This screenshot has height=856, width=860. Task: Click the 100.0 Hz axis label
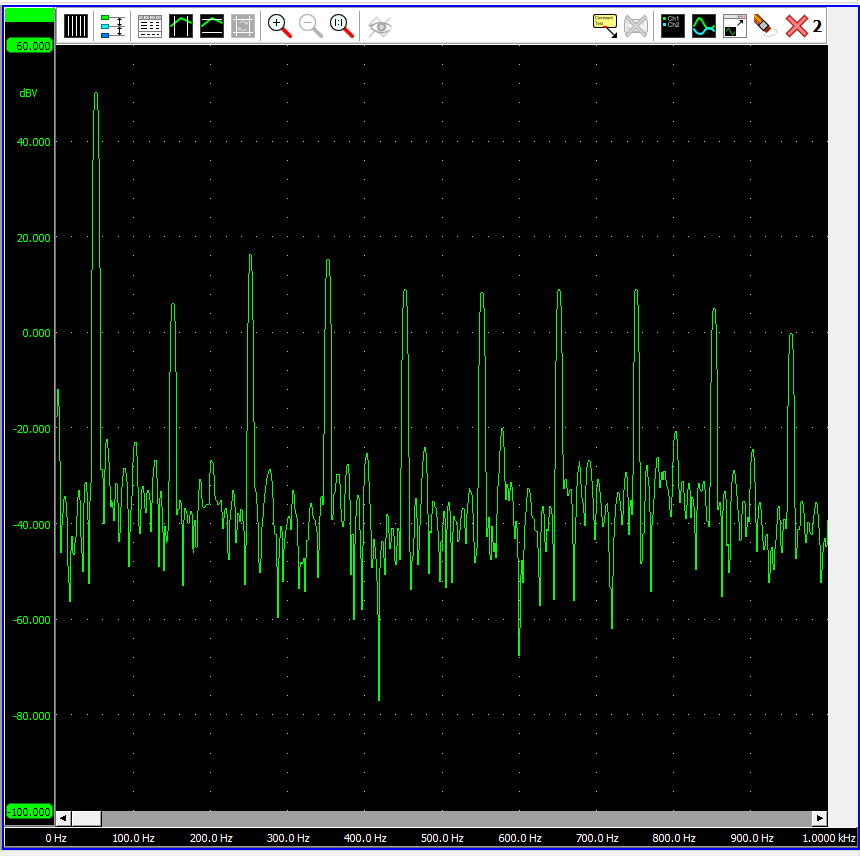coord(133,838)
